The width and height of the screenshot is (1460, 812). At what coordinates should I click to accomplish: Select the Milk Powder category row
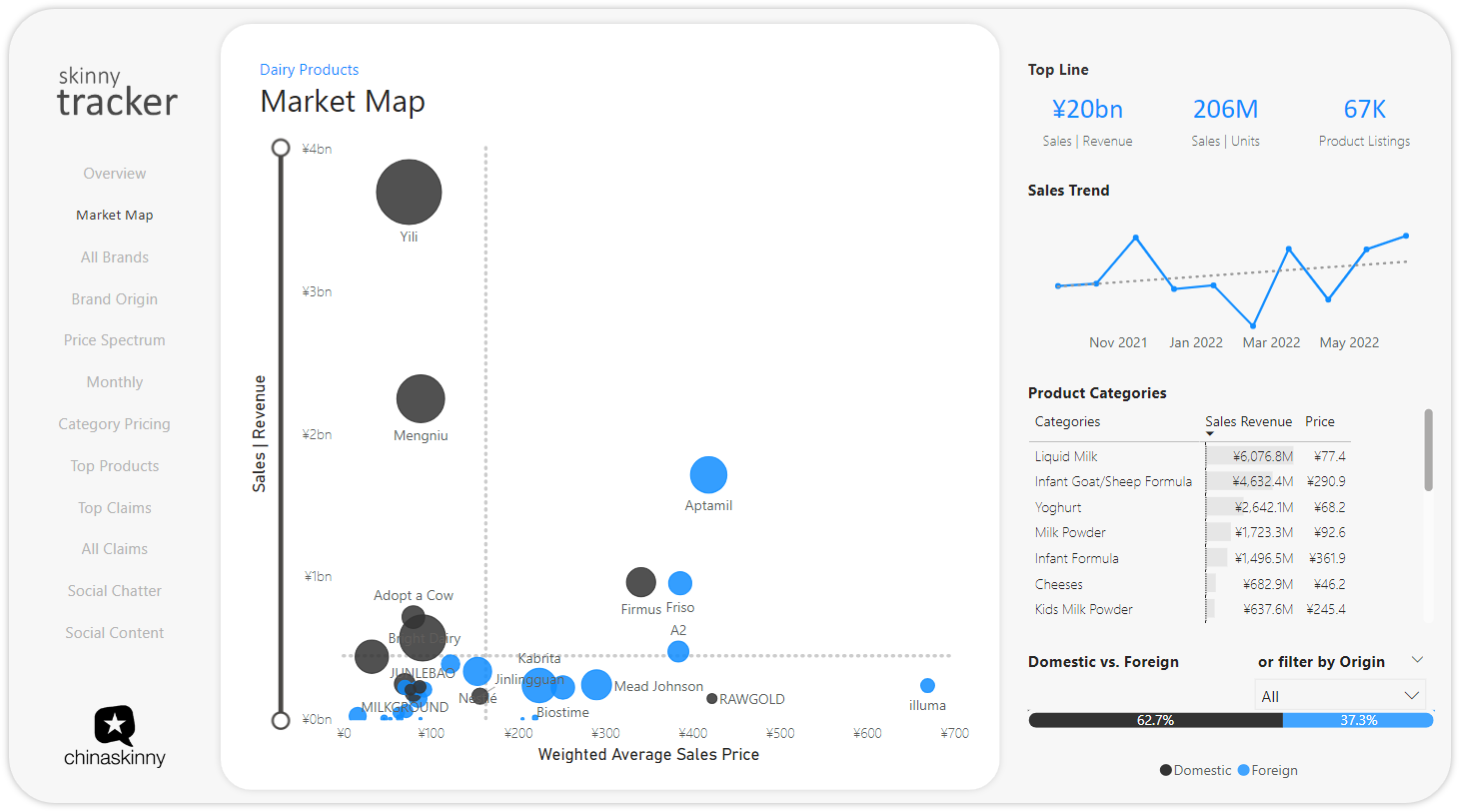pos(1190,532)
